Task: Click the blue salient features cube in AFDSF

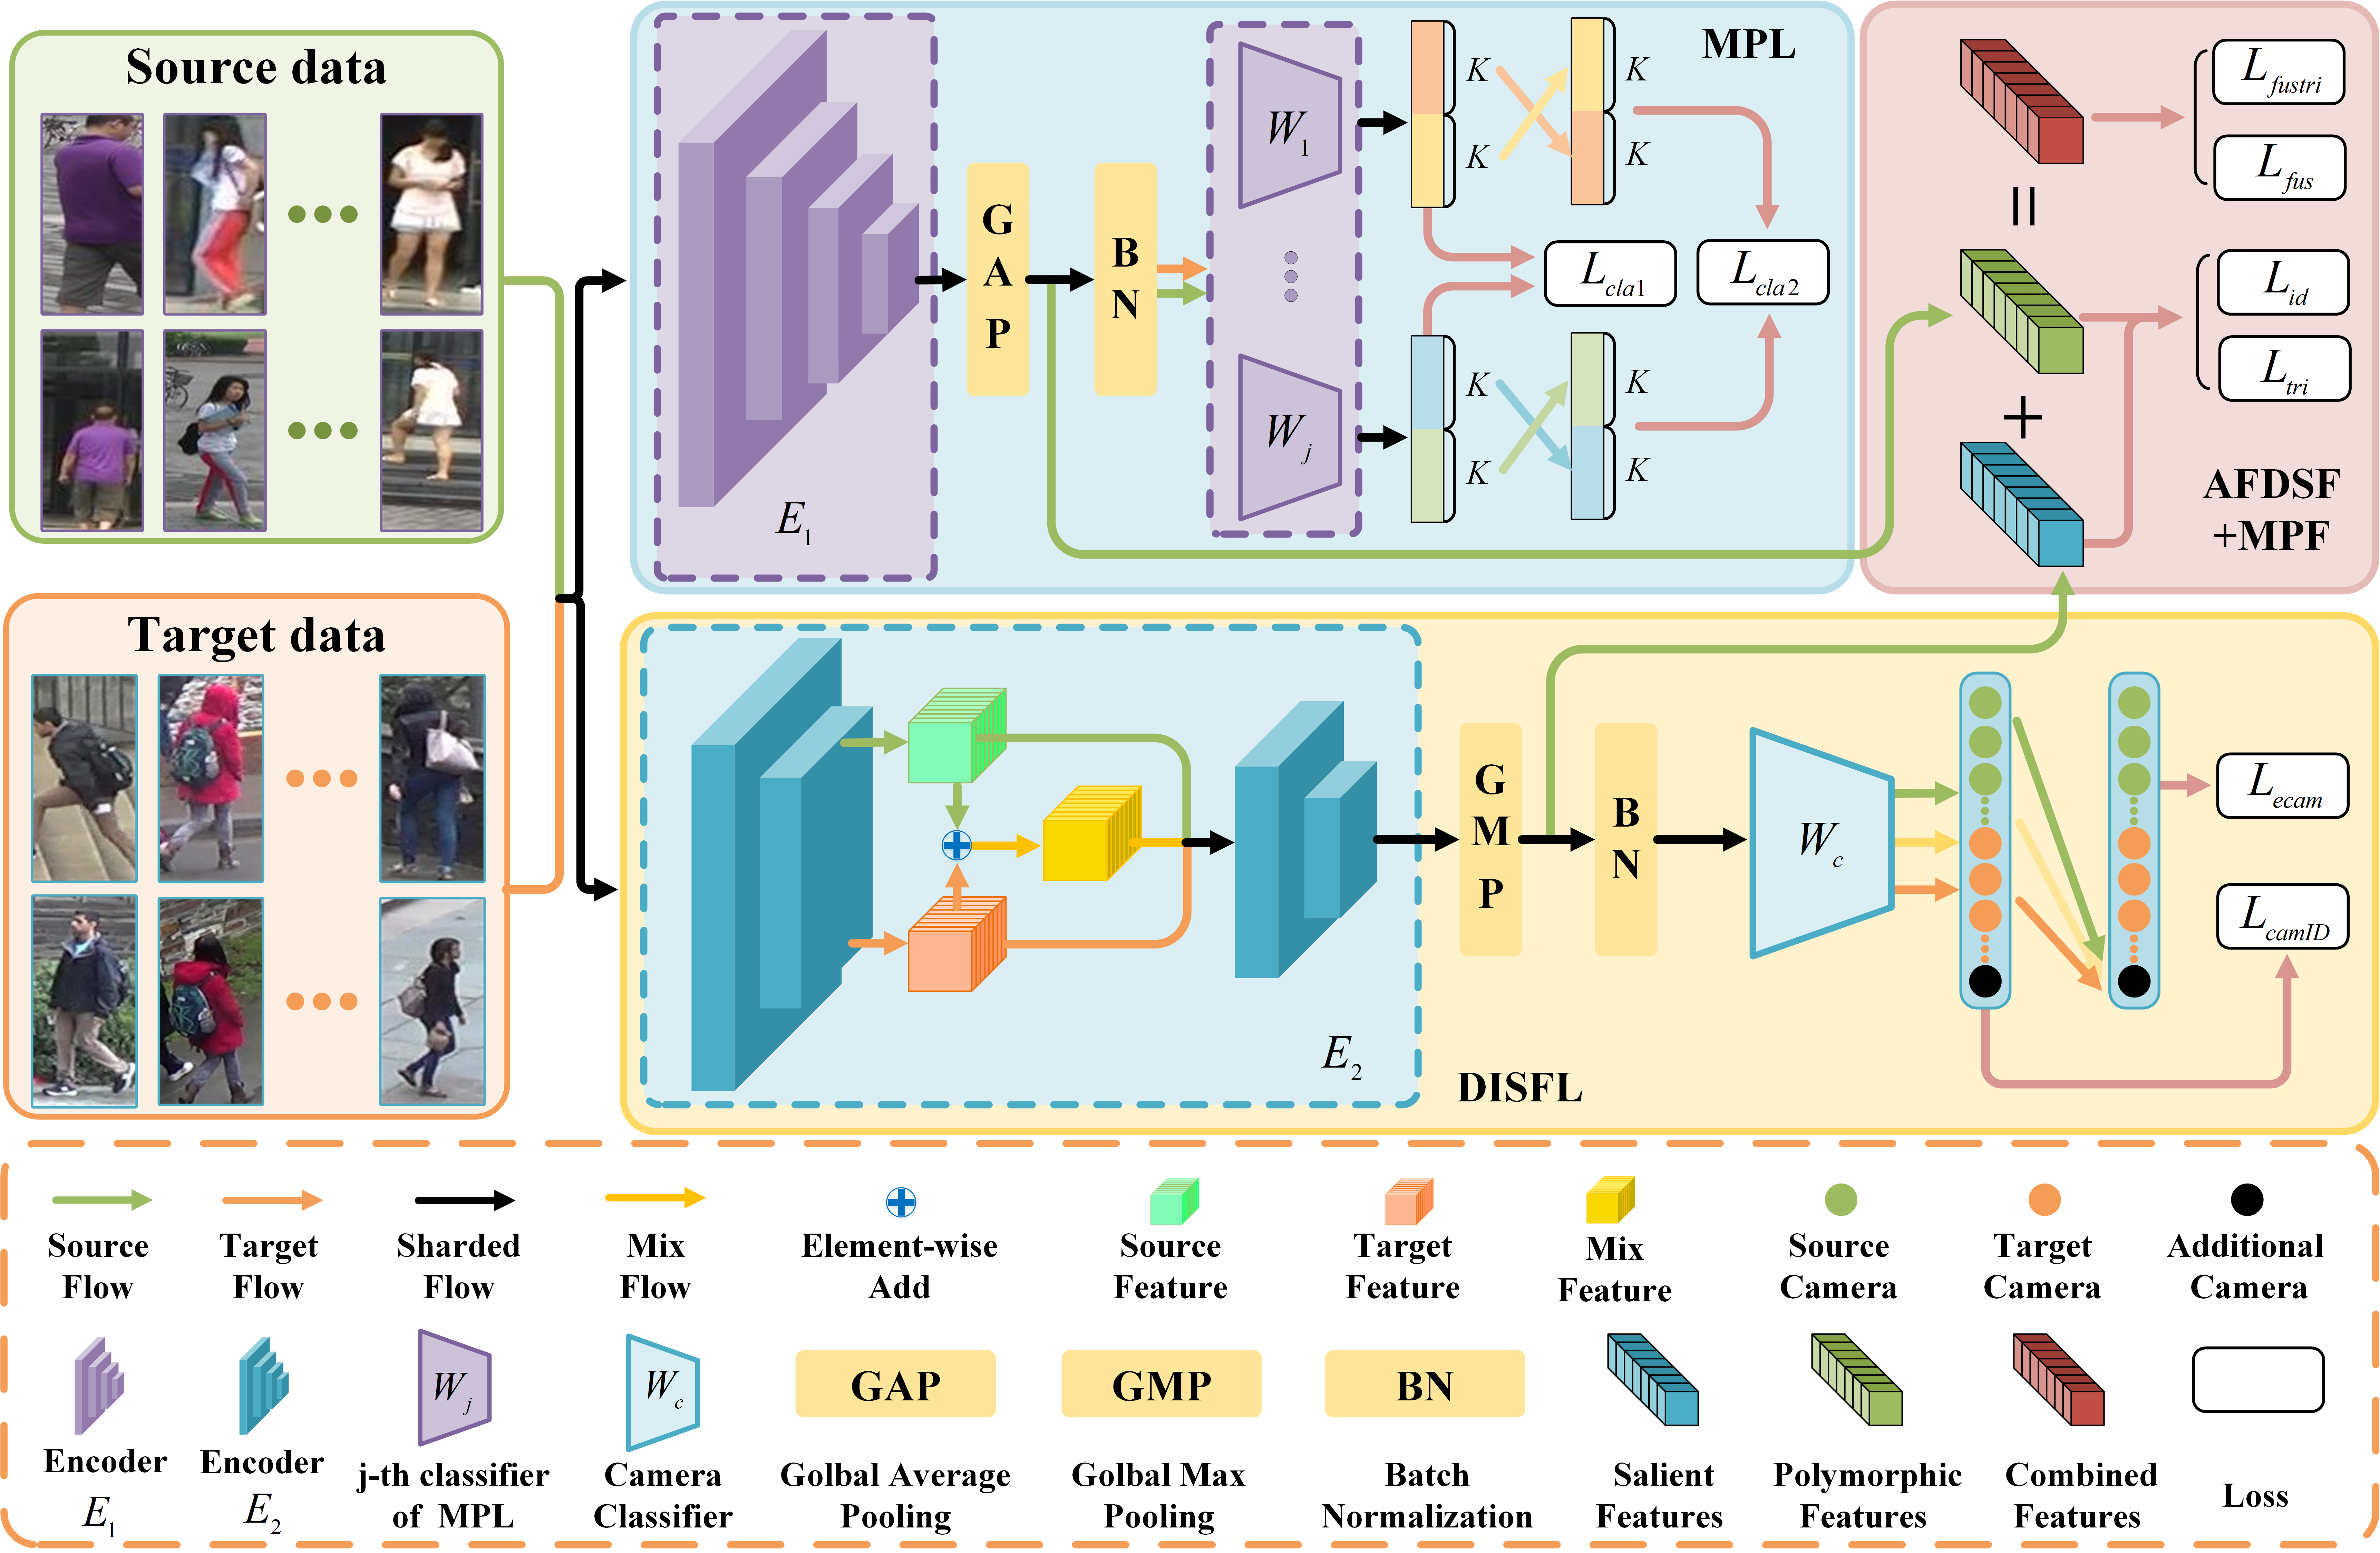Action: (2022, 505)
